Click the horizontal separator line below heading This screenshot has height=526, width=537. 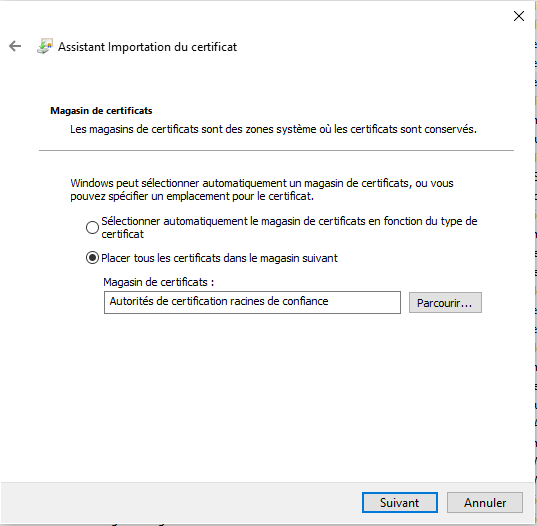coord(276,150)
